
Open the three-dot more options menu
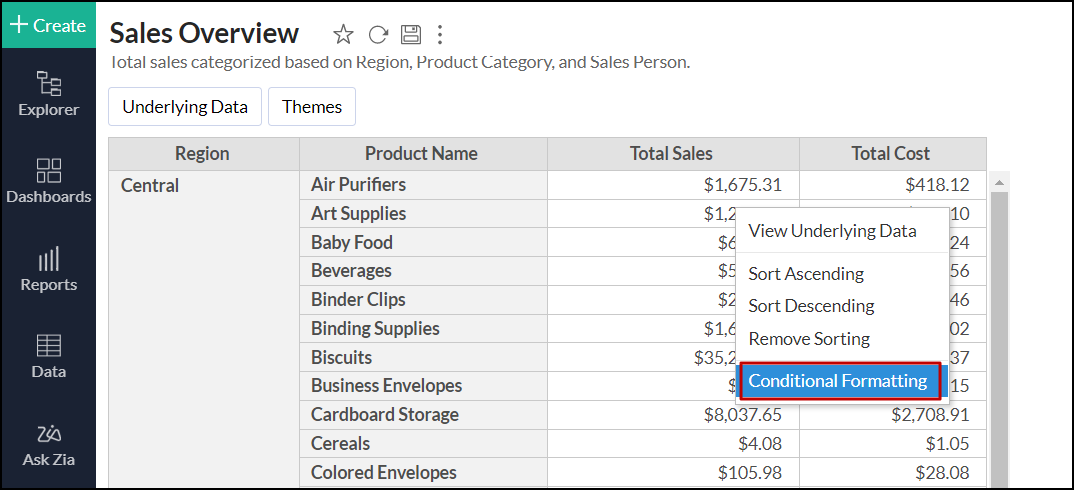coord(439,35)
